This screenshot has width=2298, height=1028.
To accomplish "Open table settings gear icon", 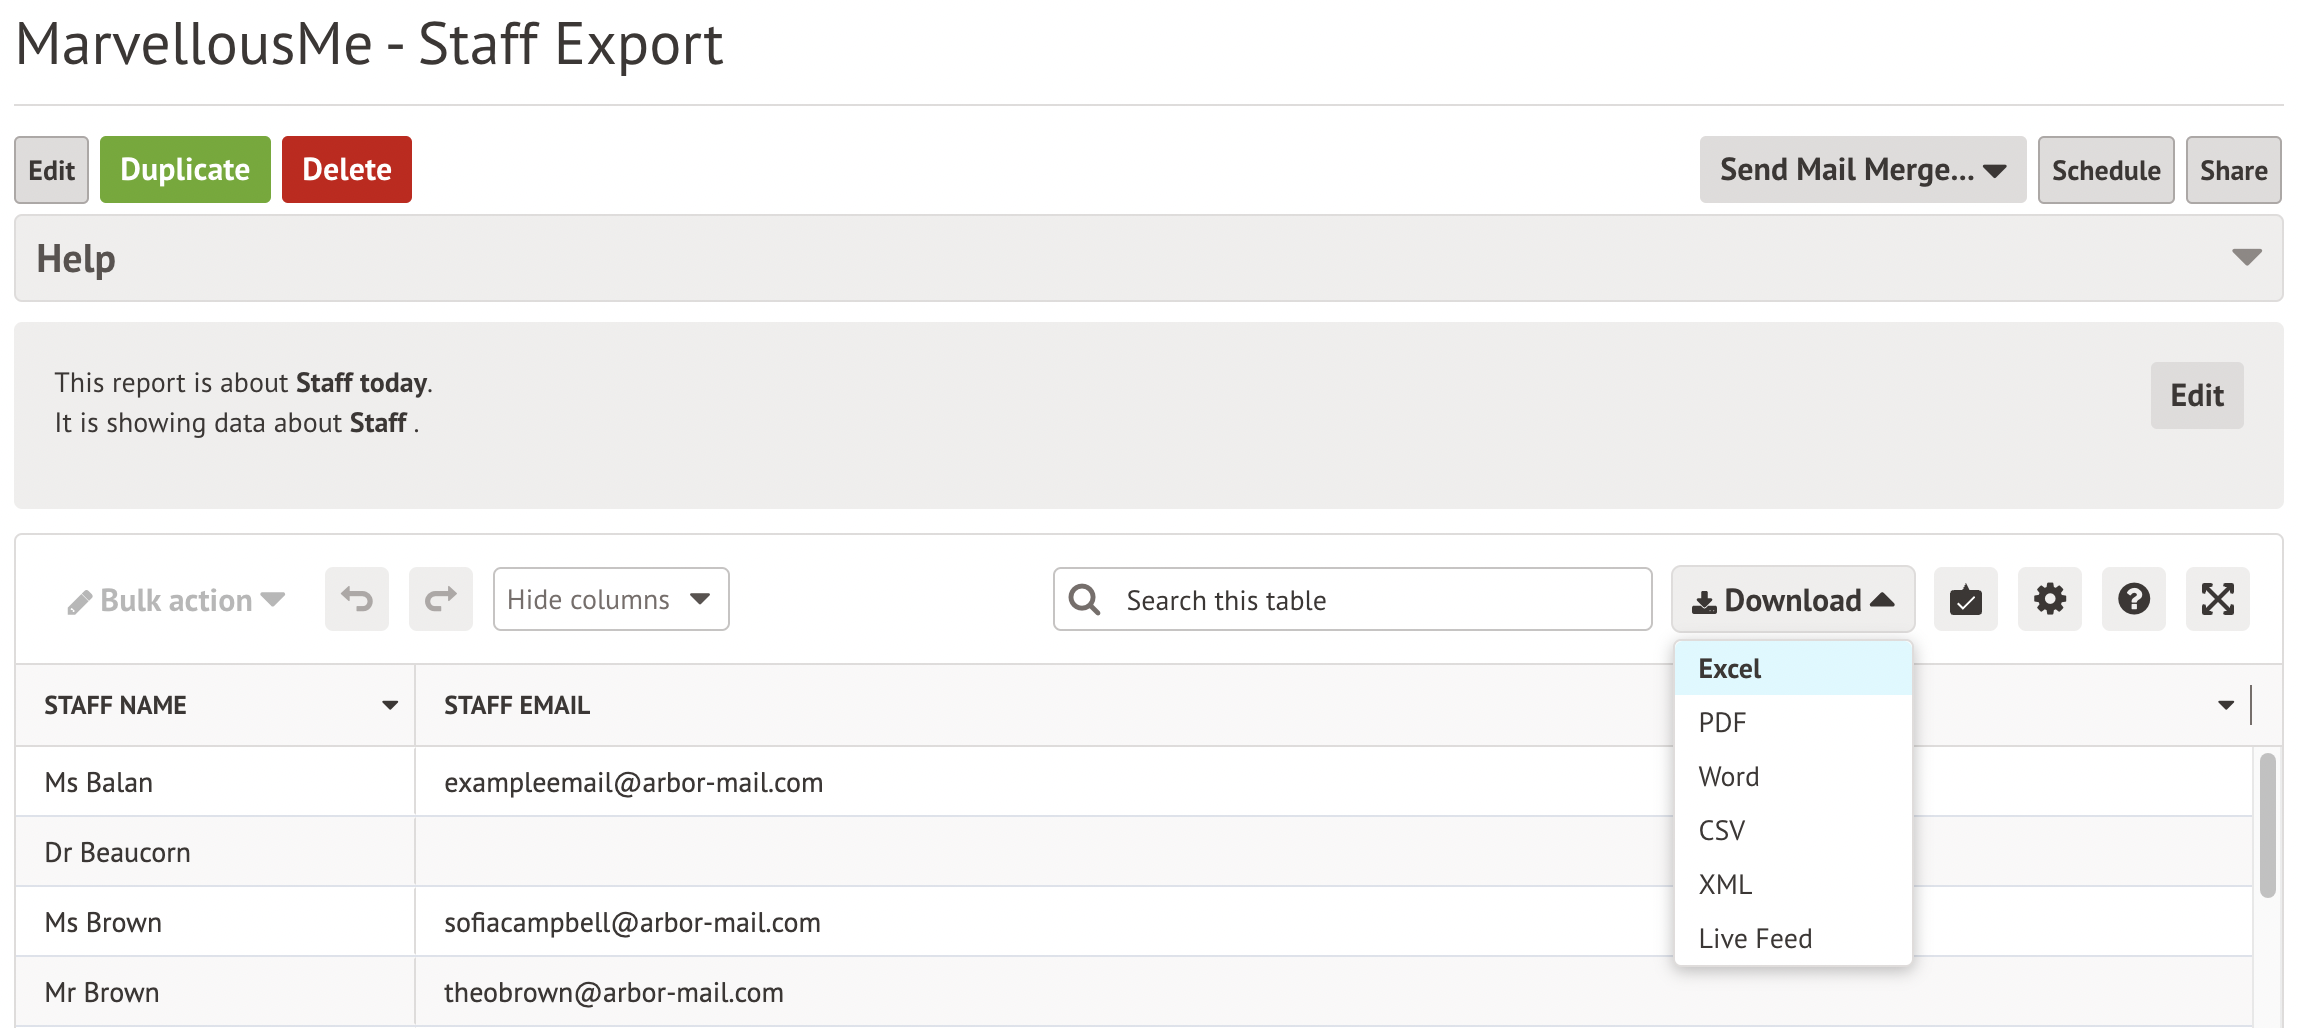I will 2049,599.
